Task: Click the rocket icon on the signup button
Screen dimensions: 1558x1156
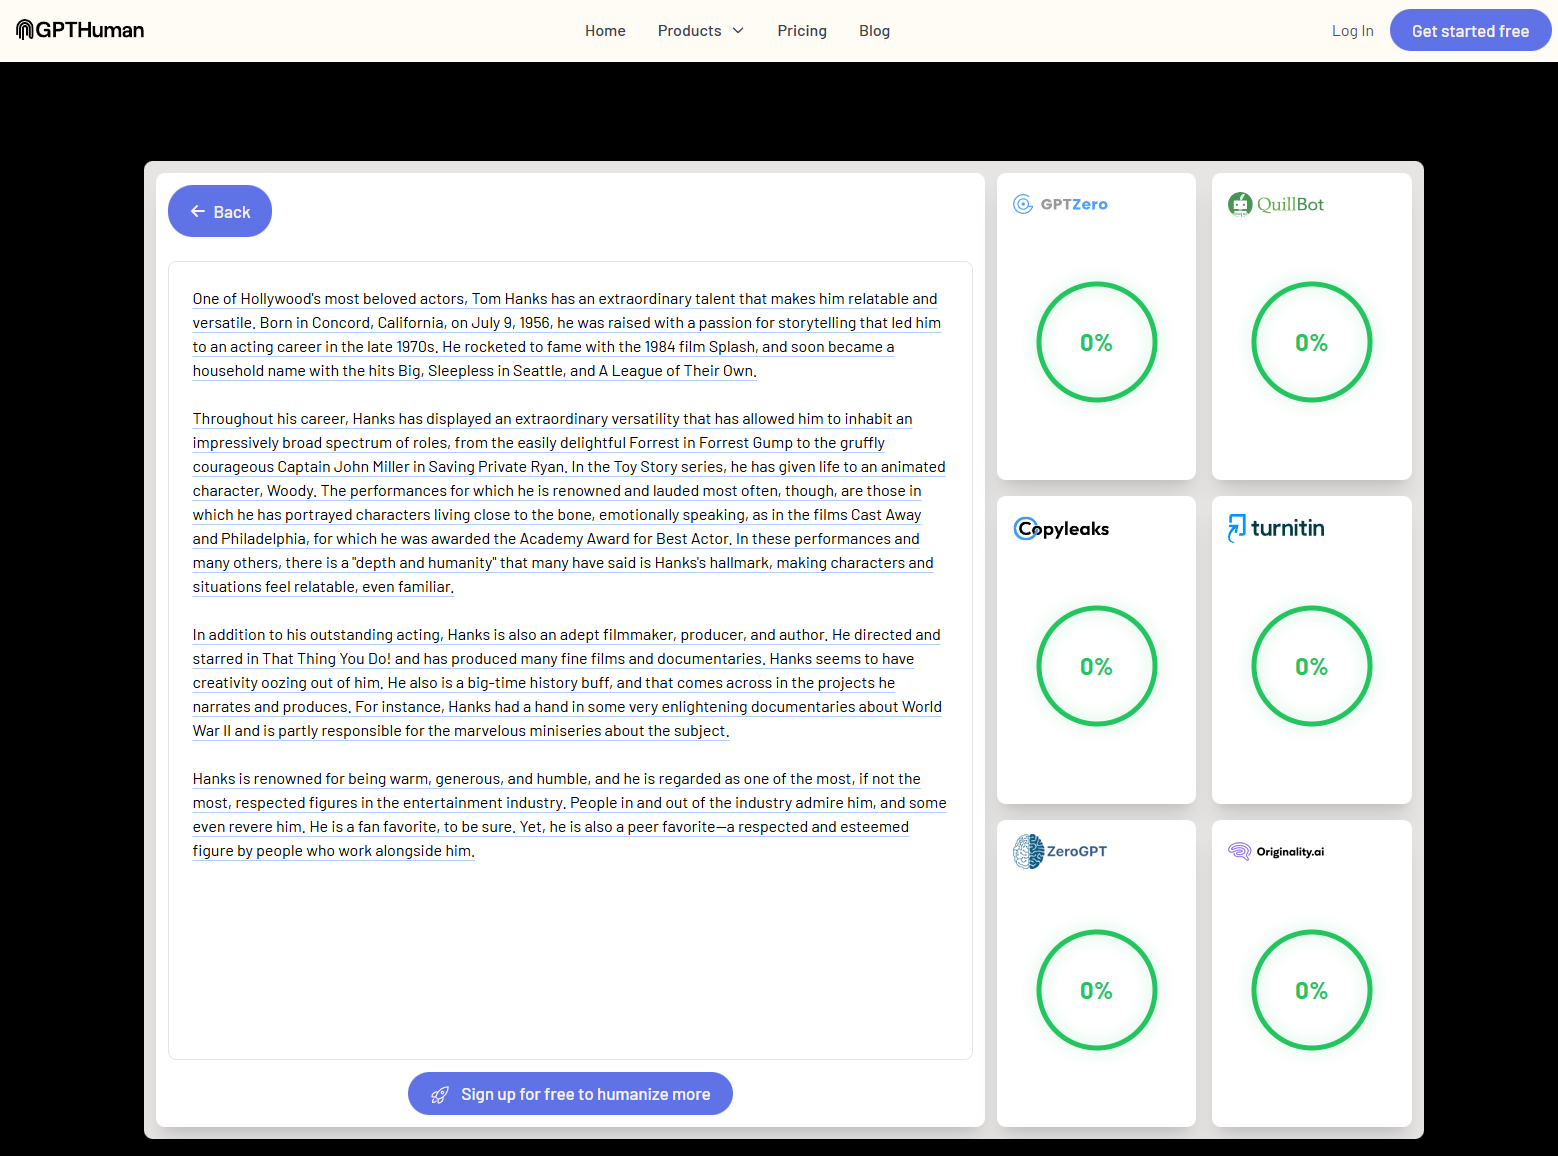Action: [x=440, y=1094]
